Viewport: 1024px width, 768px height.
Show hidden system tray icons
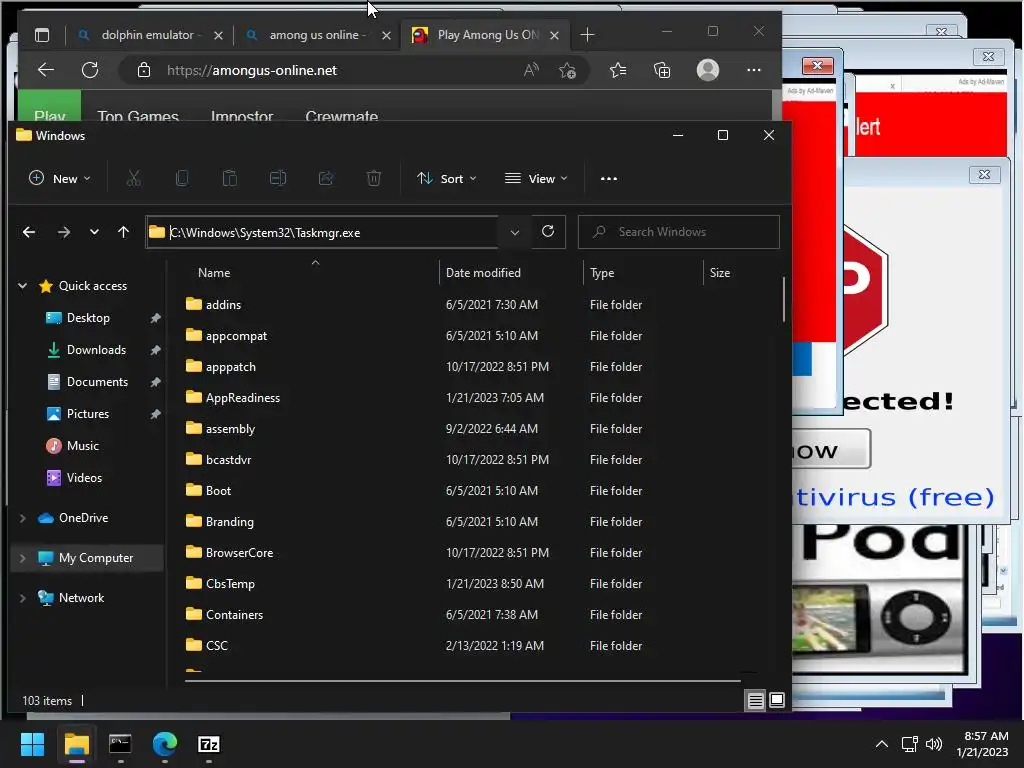[x=882, y=744]
